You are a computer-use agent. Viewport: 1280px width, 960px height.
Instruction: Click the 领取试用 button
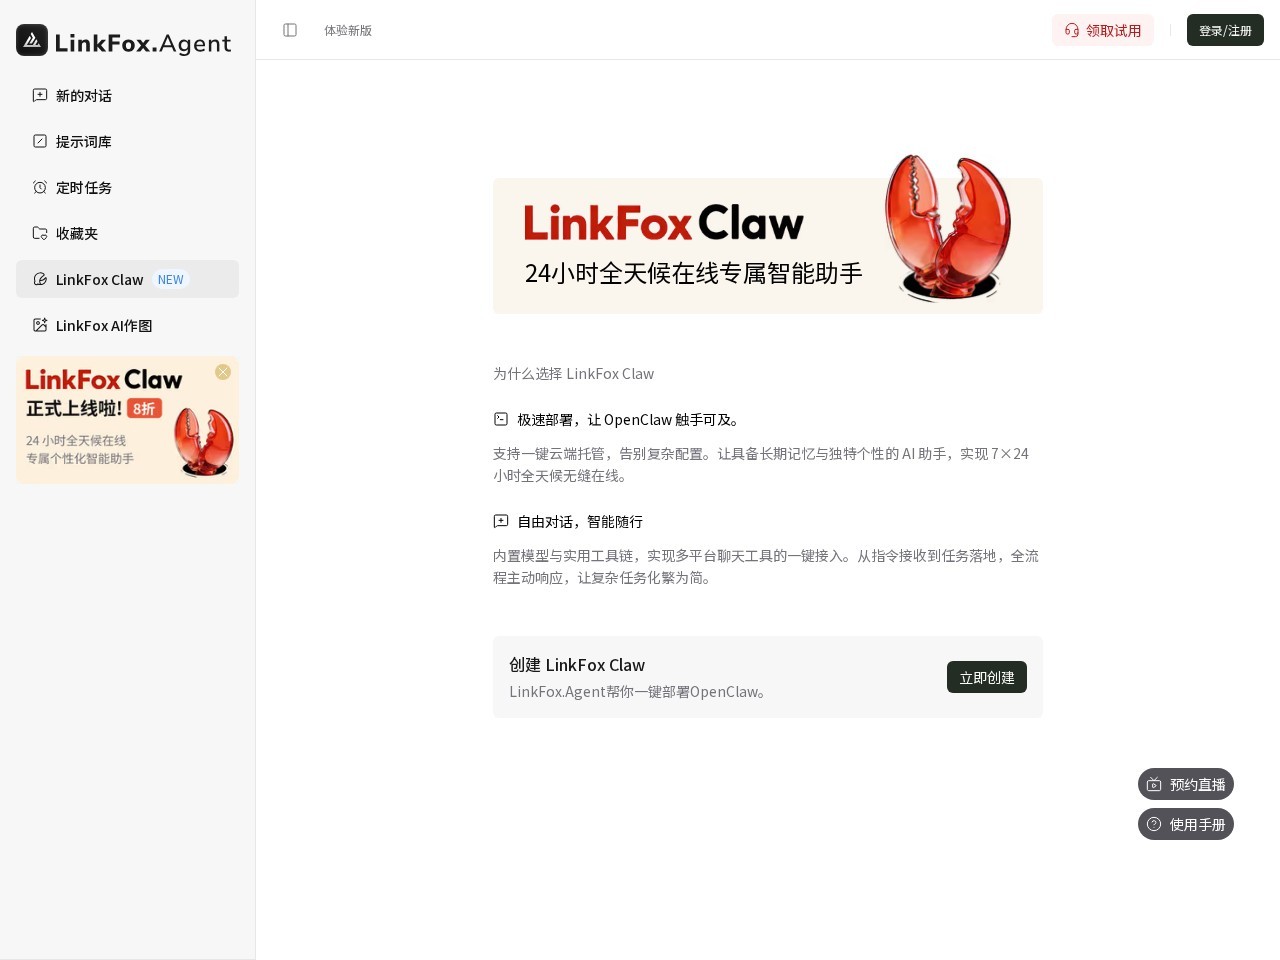1103,30
